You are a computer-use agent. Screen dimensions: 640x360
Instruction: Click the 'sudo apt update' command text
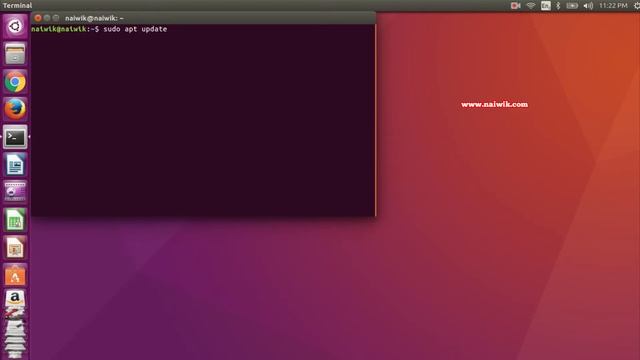[135, 29]
